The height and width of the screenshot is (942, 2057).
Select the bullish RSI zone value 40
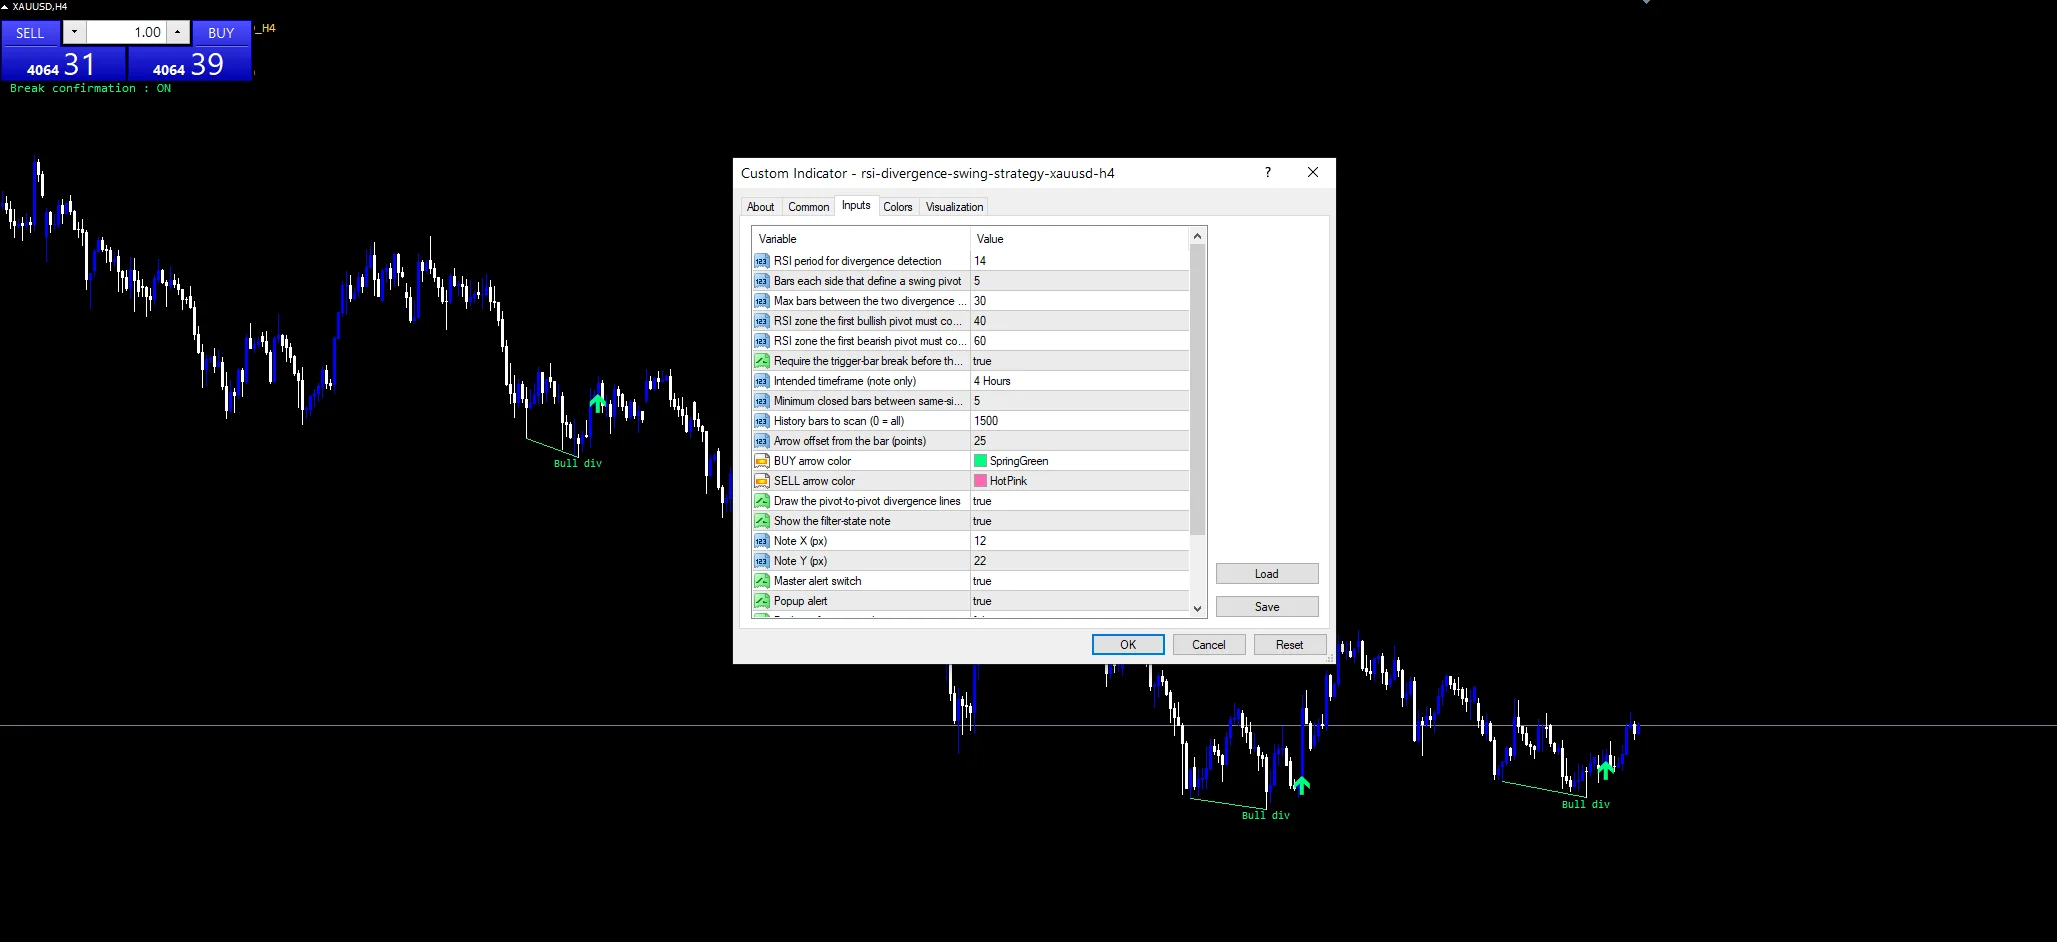pyautogui.click(x=1080, y=321)
